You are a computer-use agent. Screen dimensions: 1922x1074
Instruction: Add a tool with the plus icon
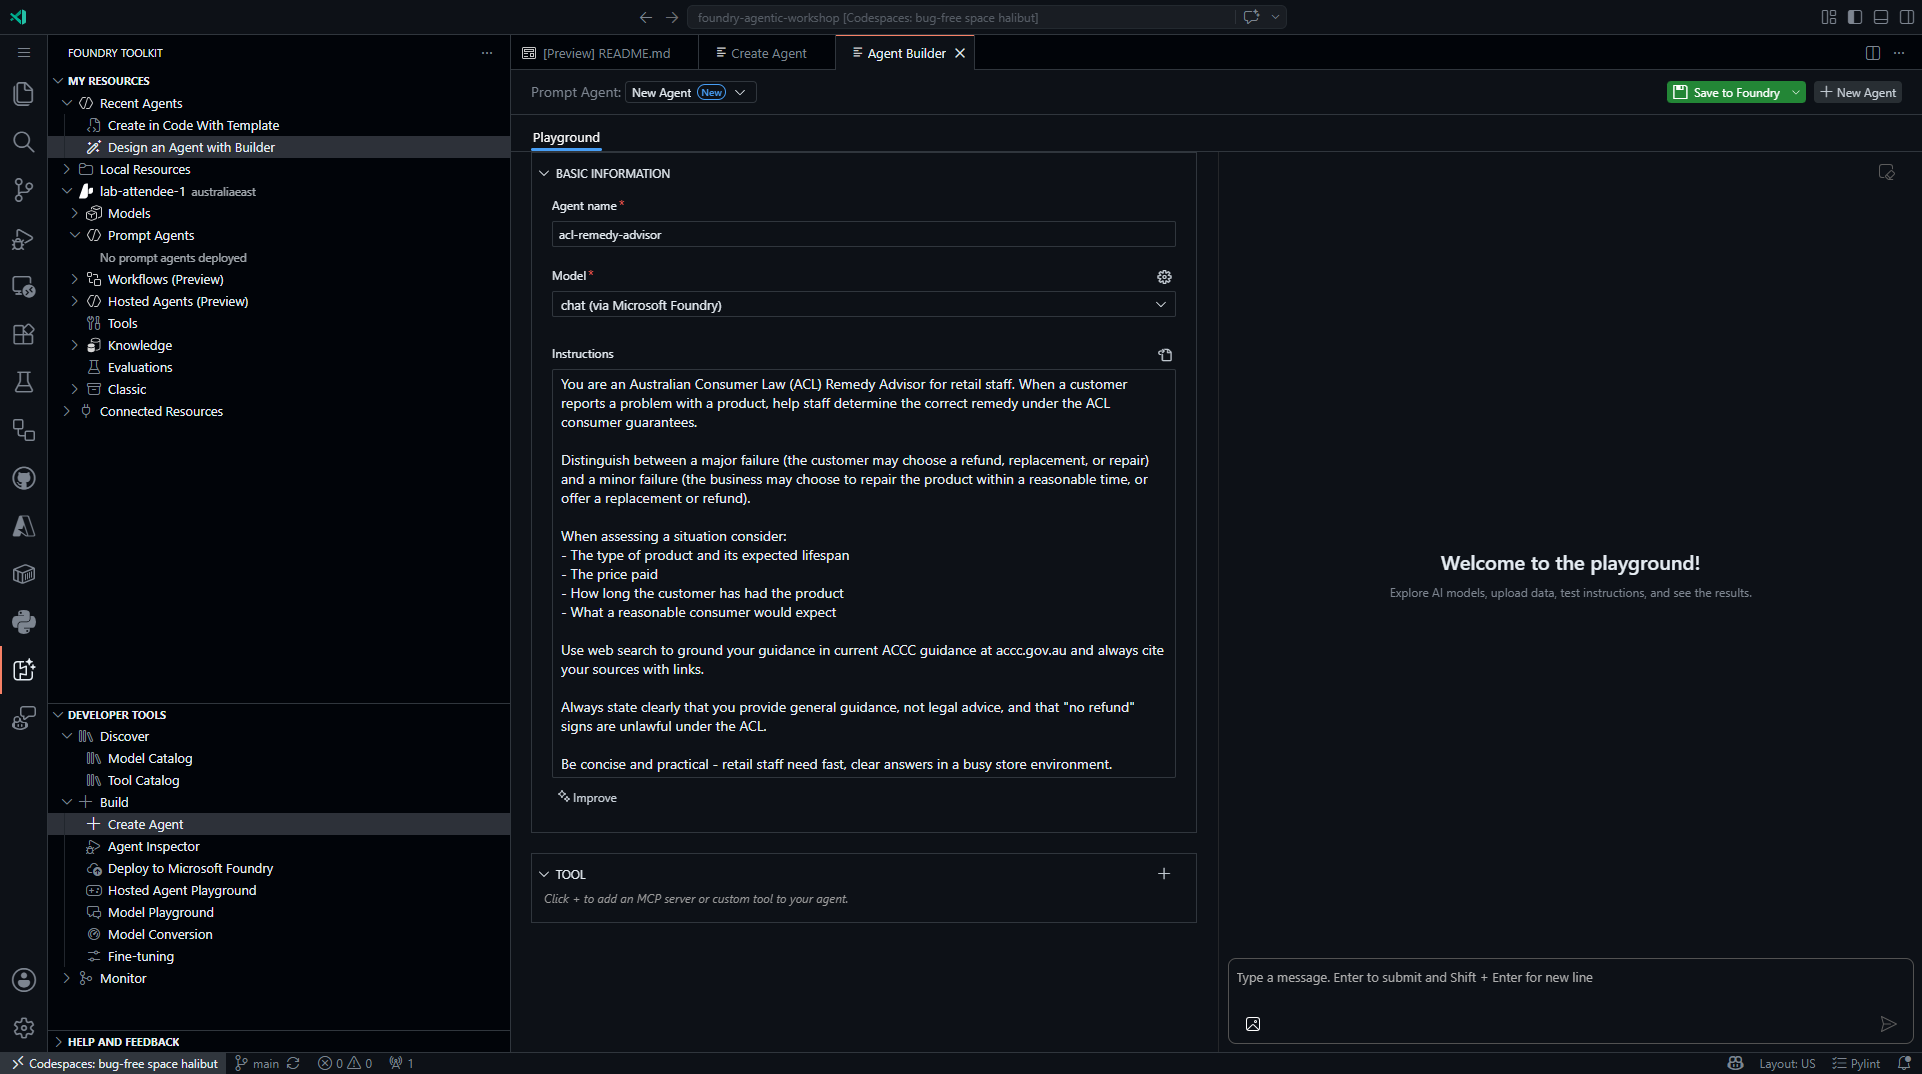pyautogui.click(x=1164, y=874)
